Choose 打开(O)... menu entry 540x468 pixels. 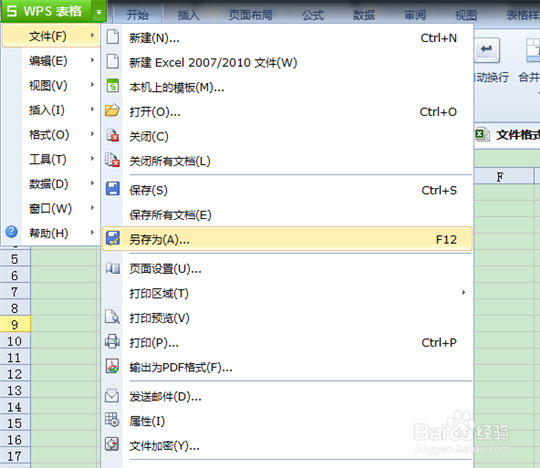point(287,112)
